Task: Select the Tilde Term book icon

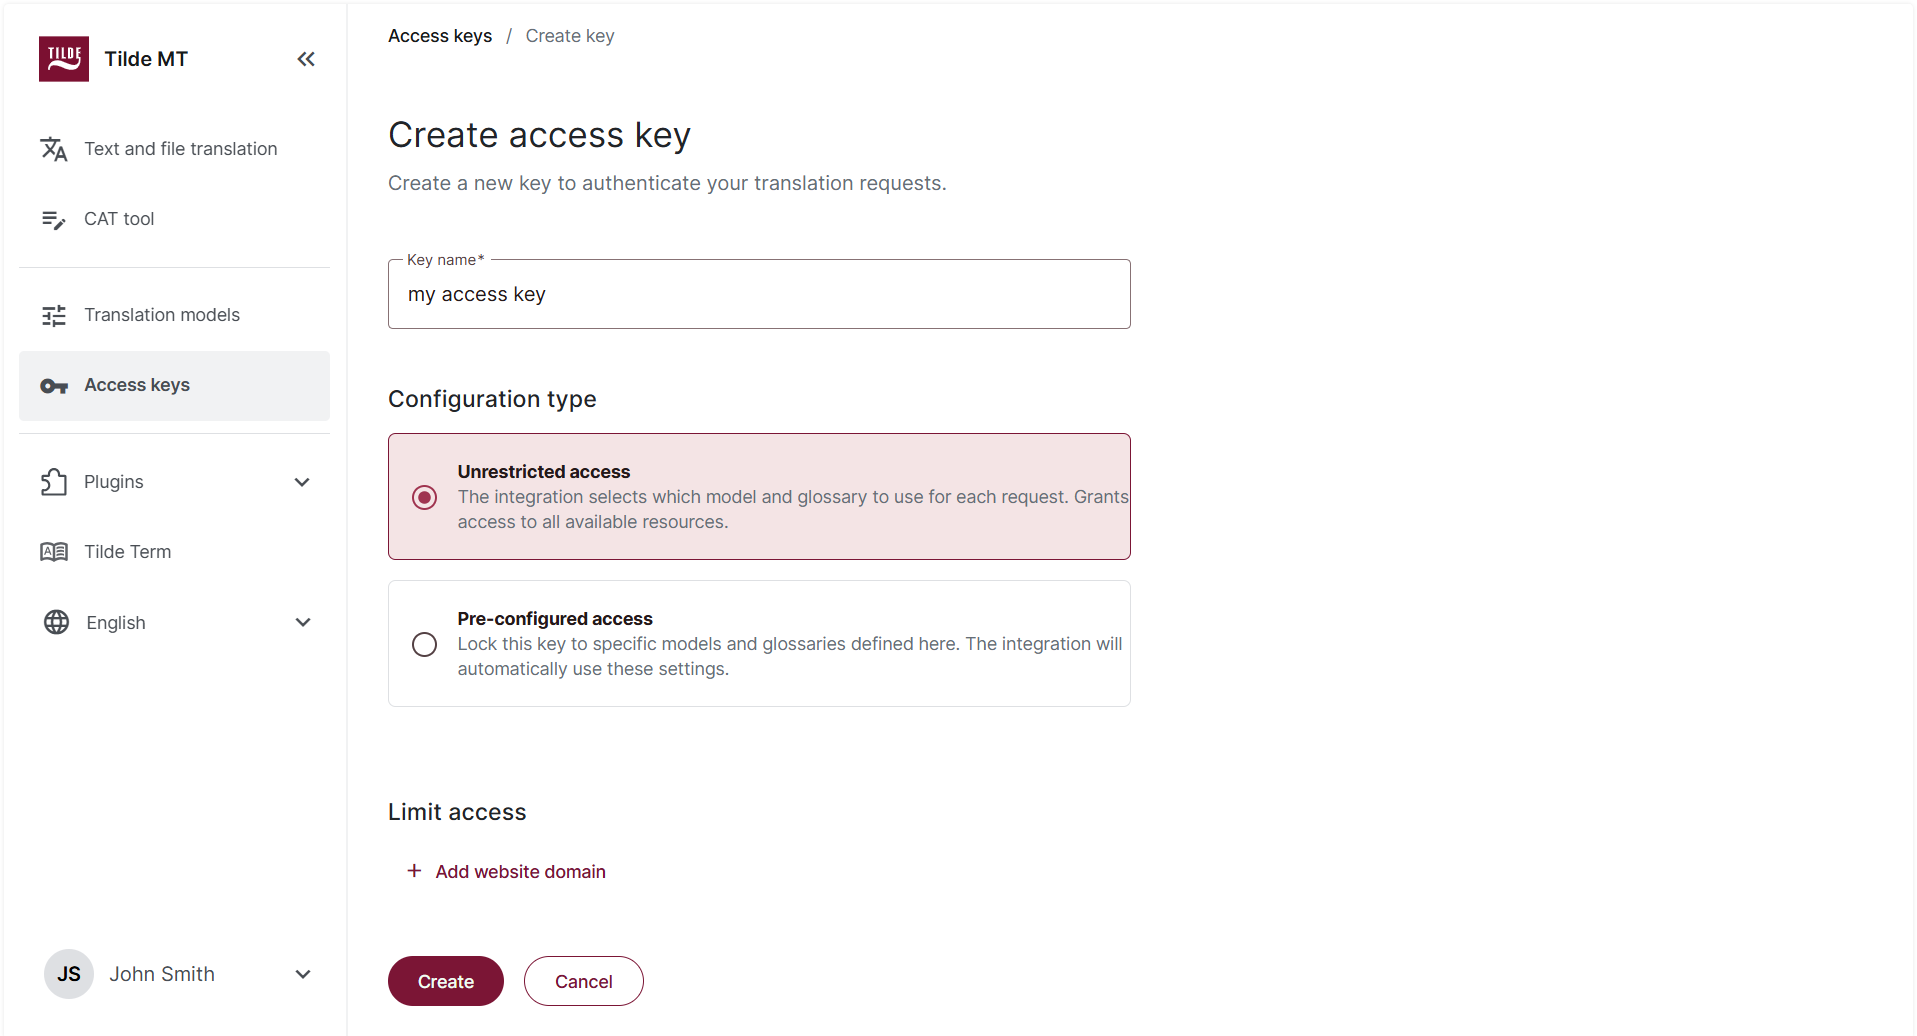Action: 54,551
